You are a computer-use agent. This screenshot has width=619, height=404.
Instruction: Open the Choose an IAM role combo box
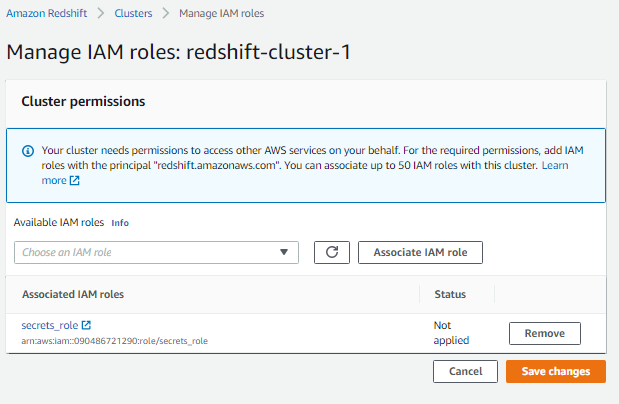tap(156, 252)
